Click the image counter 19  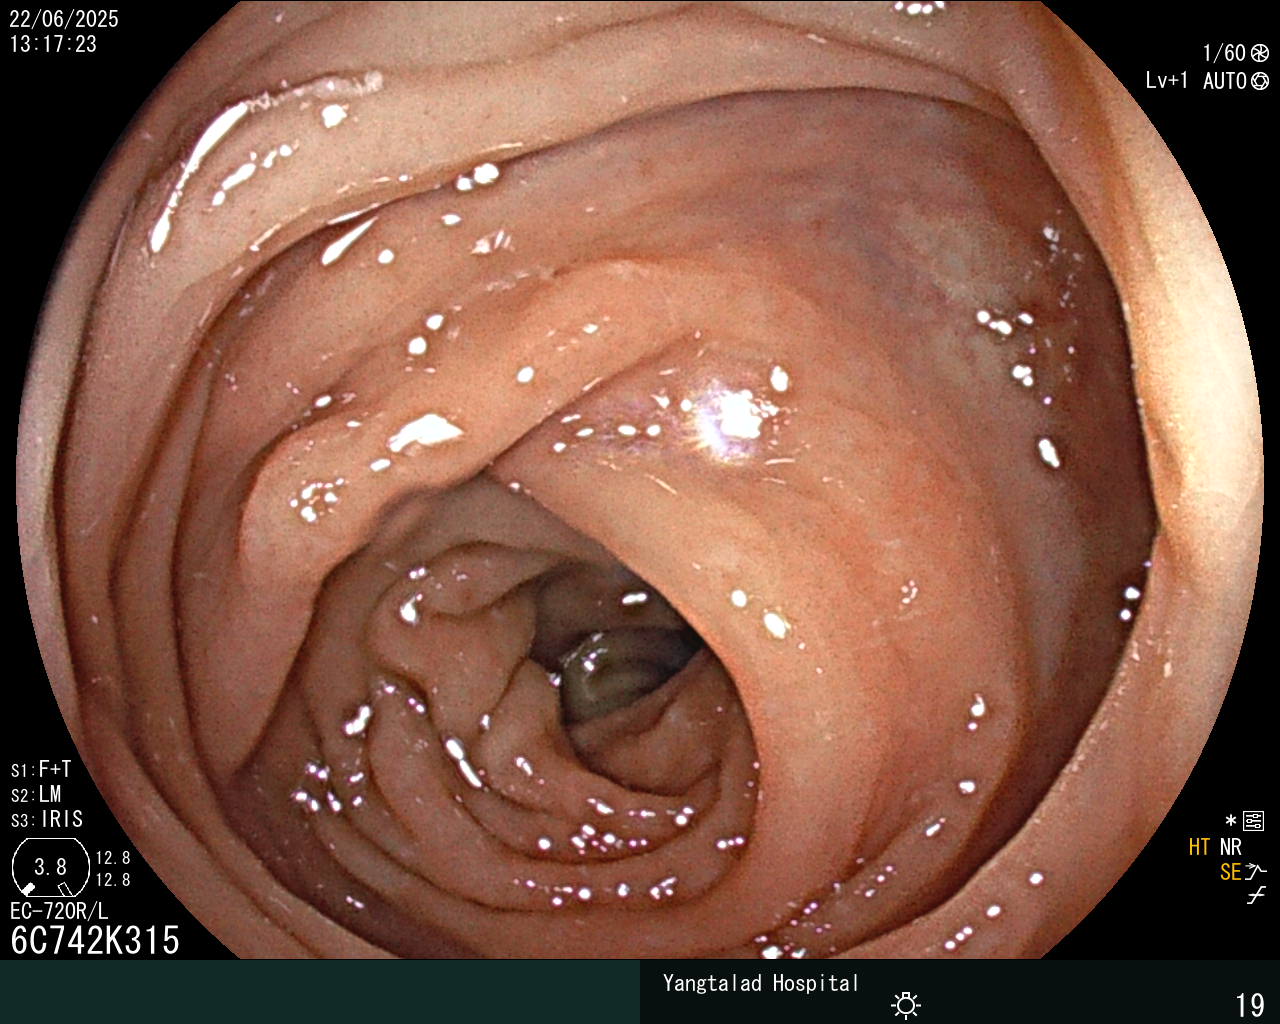(1250, 1005)
